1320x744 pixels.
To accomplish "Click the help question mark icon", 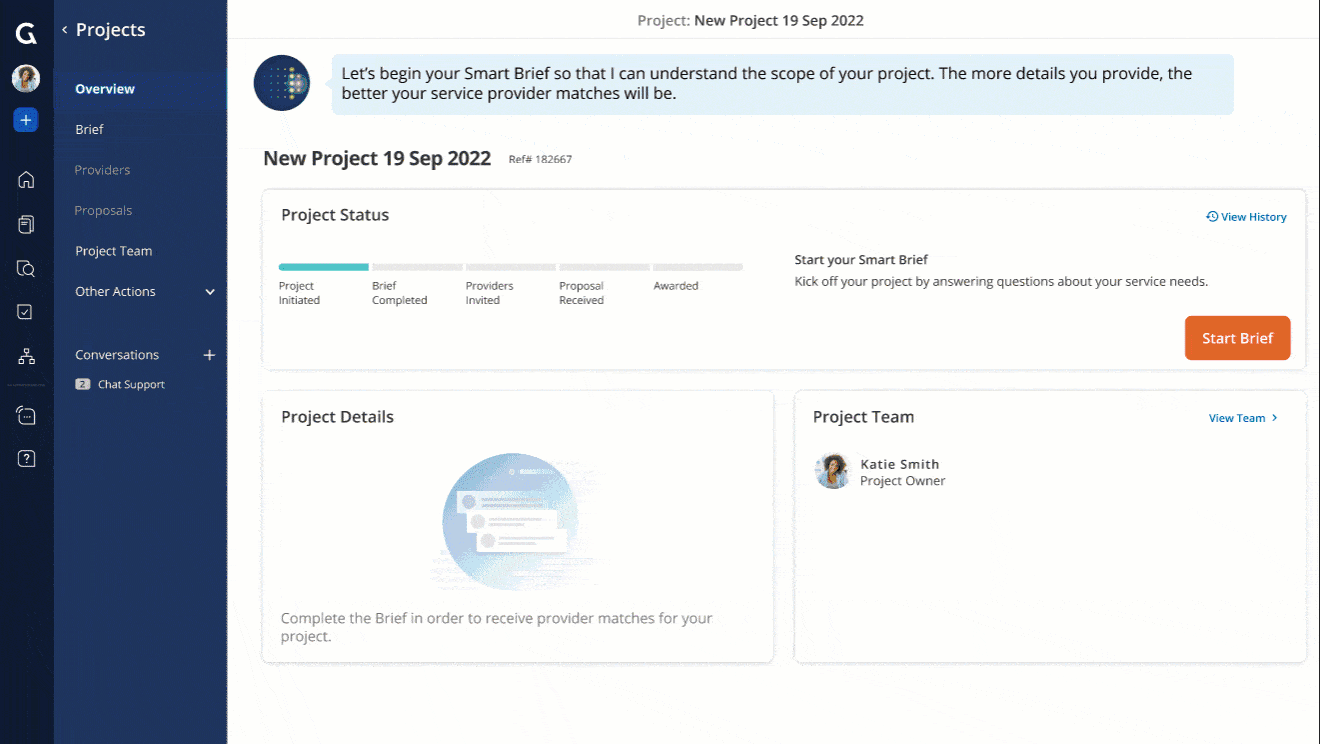I will point(25,458).
